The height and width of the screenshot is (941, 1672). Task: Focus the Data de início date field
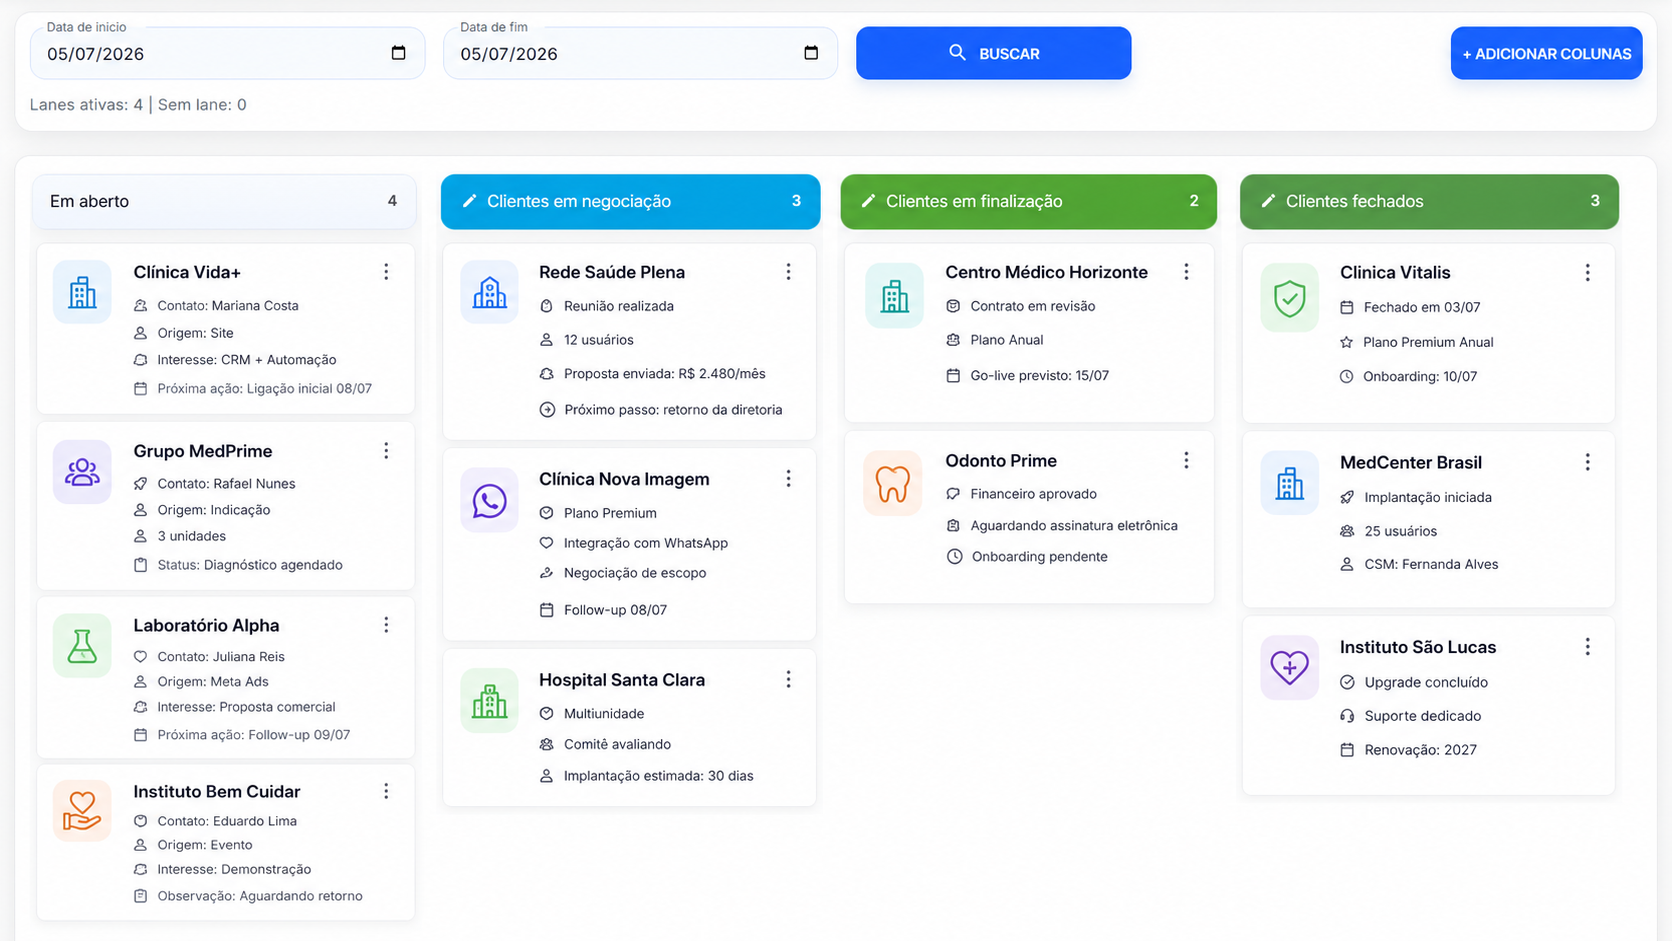pyautogui.click(x=228, y=53)
